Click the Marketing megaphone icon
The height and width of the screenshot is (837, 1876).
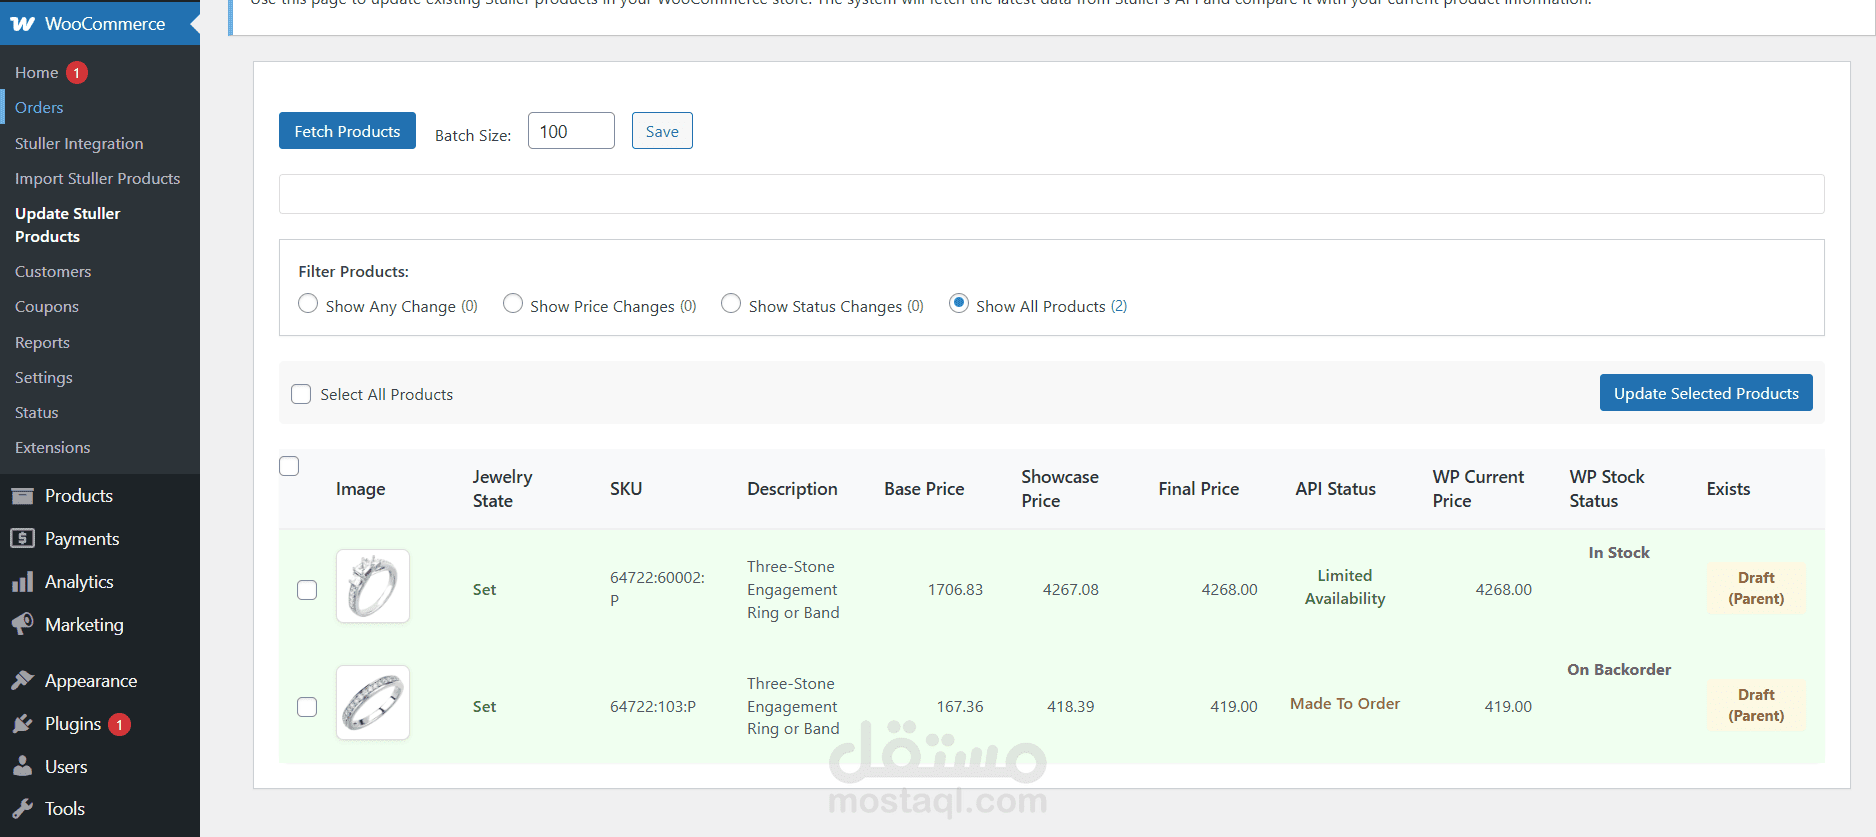(x=22, y=624)
